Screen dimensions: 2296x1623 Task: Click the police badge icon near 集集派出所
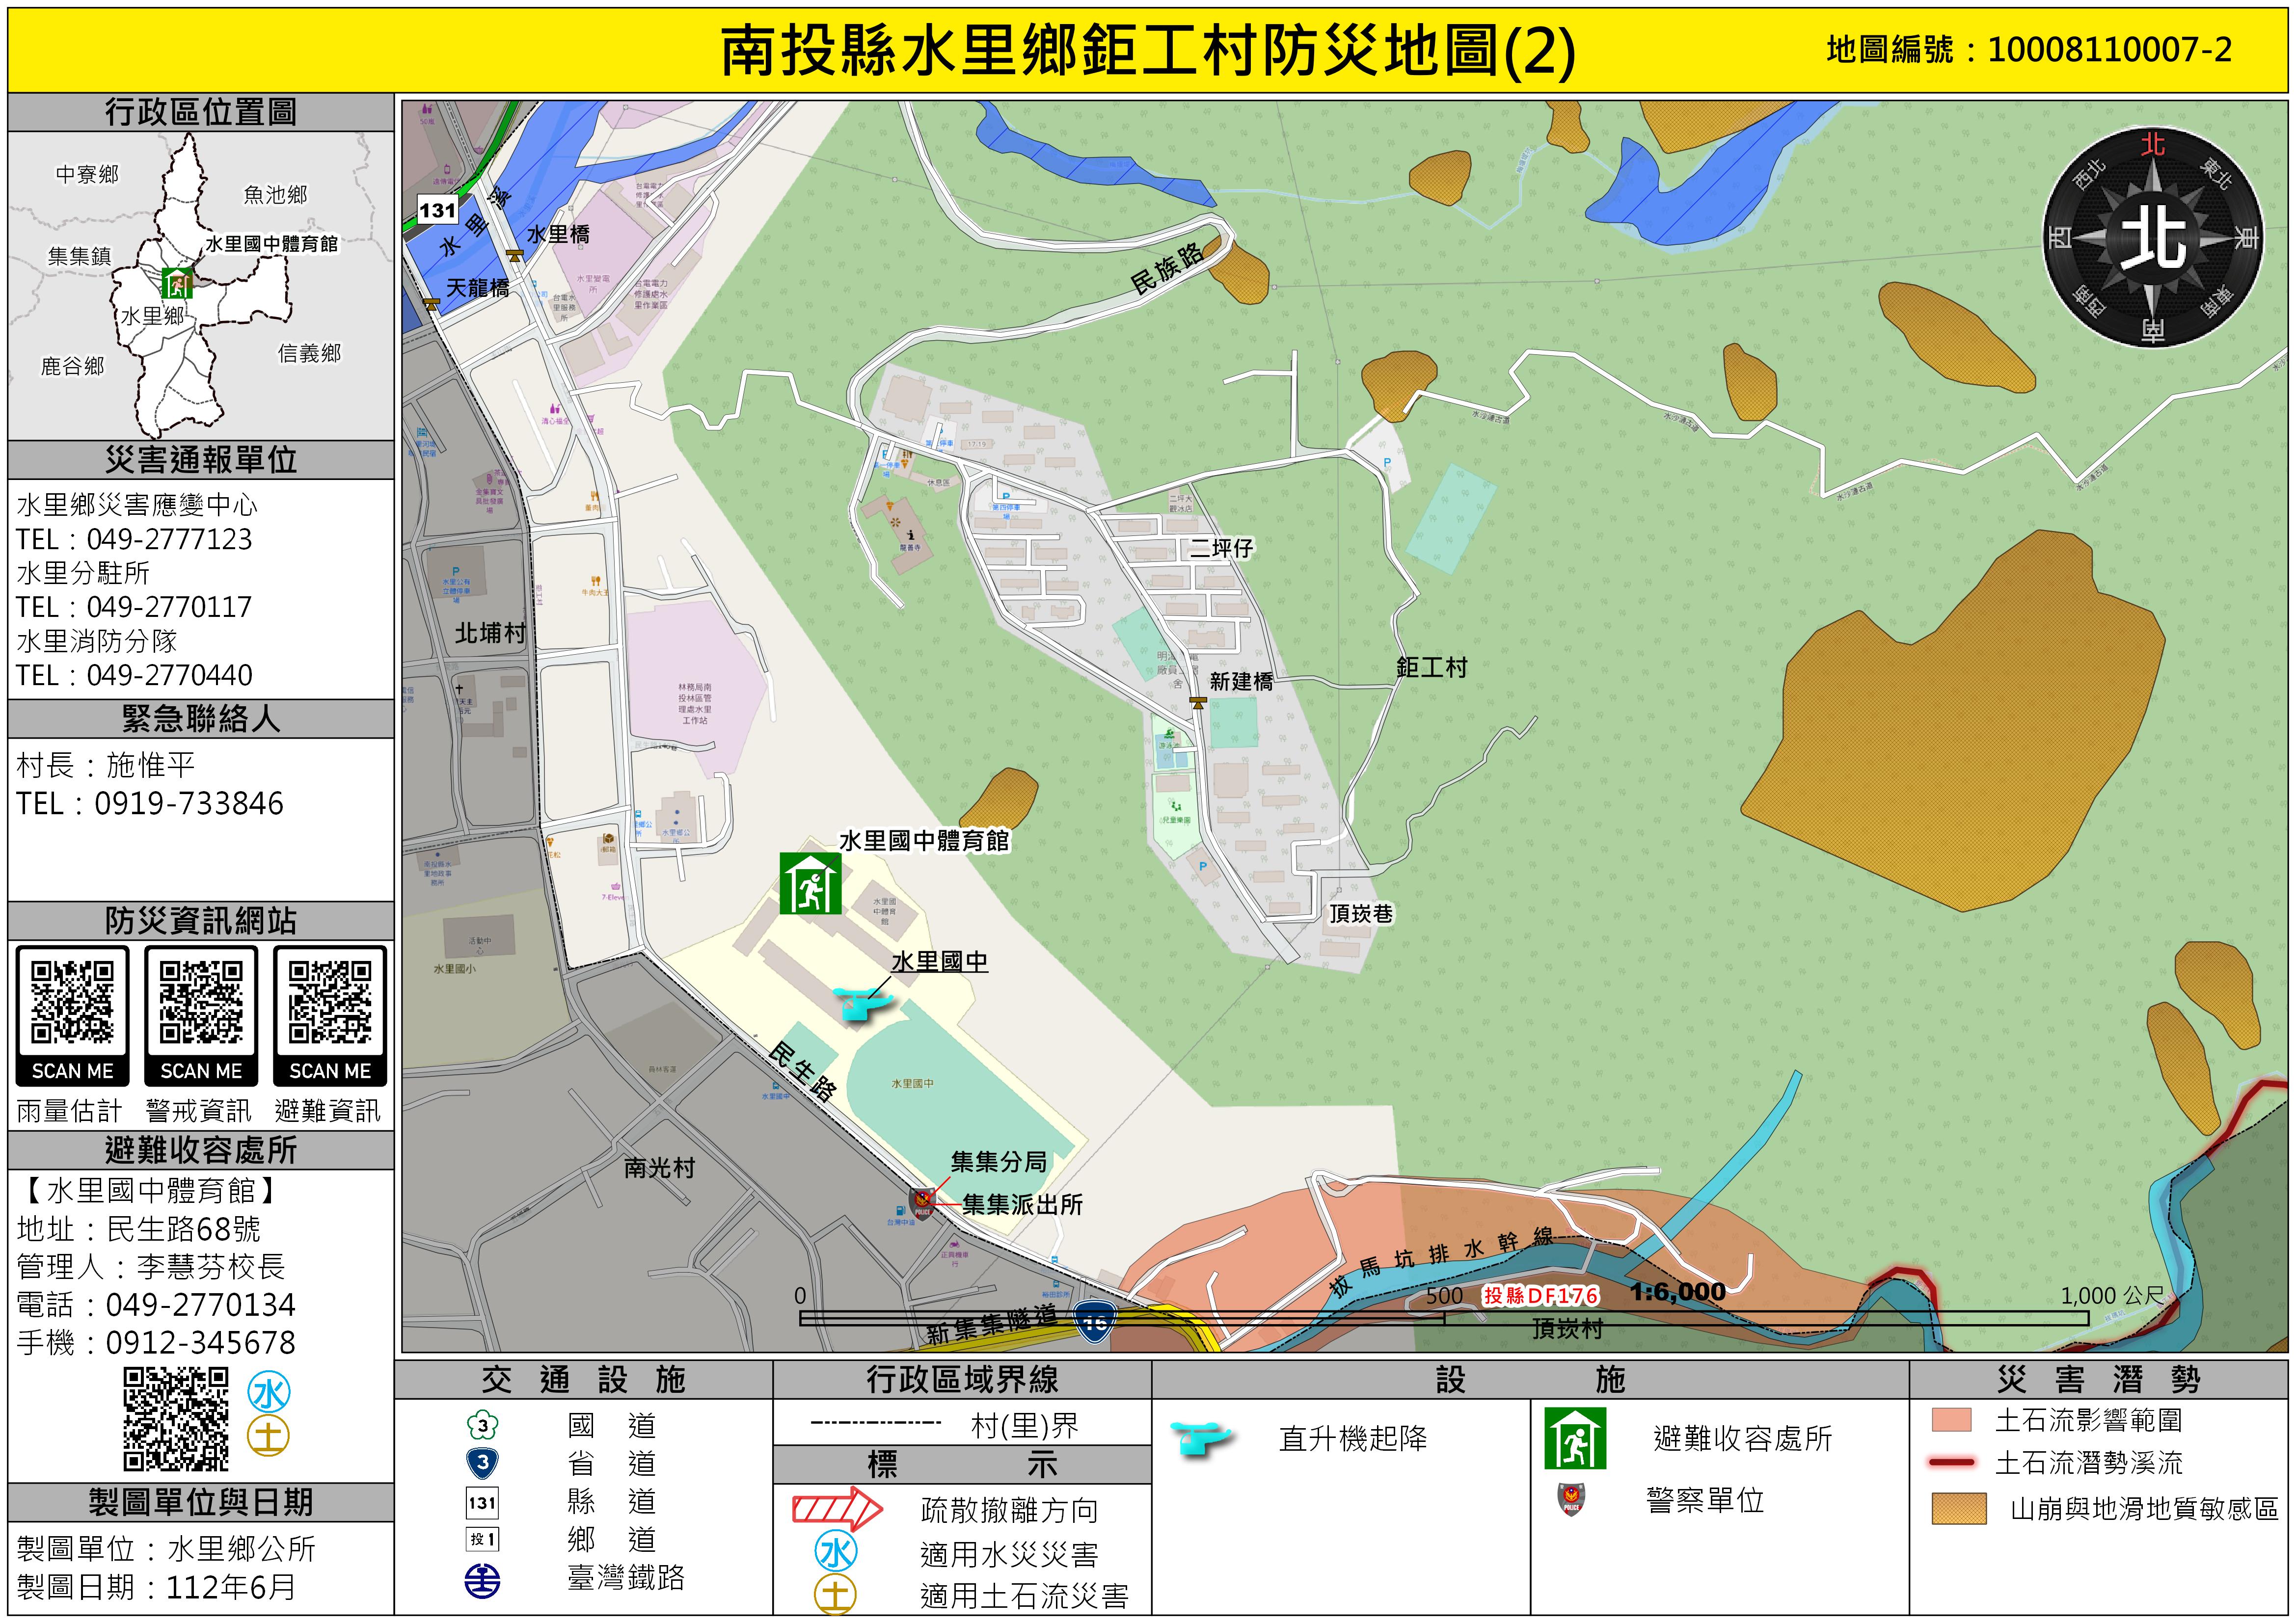[921, 1202]
